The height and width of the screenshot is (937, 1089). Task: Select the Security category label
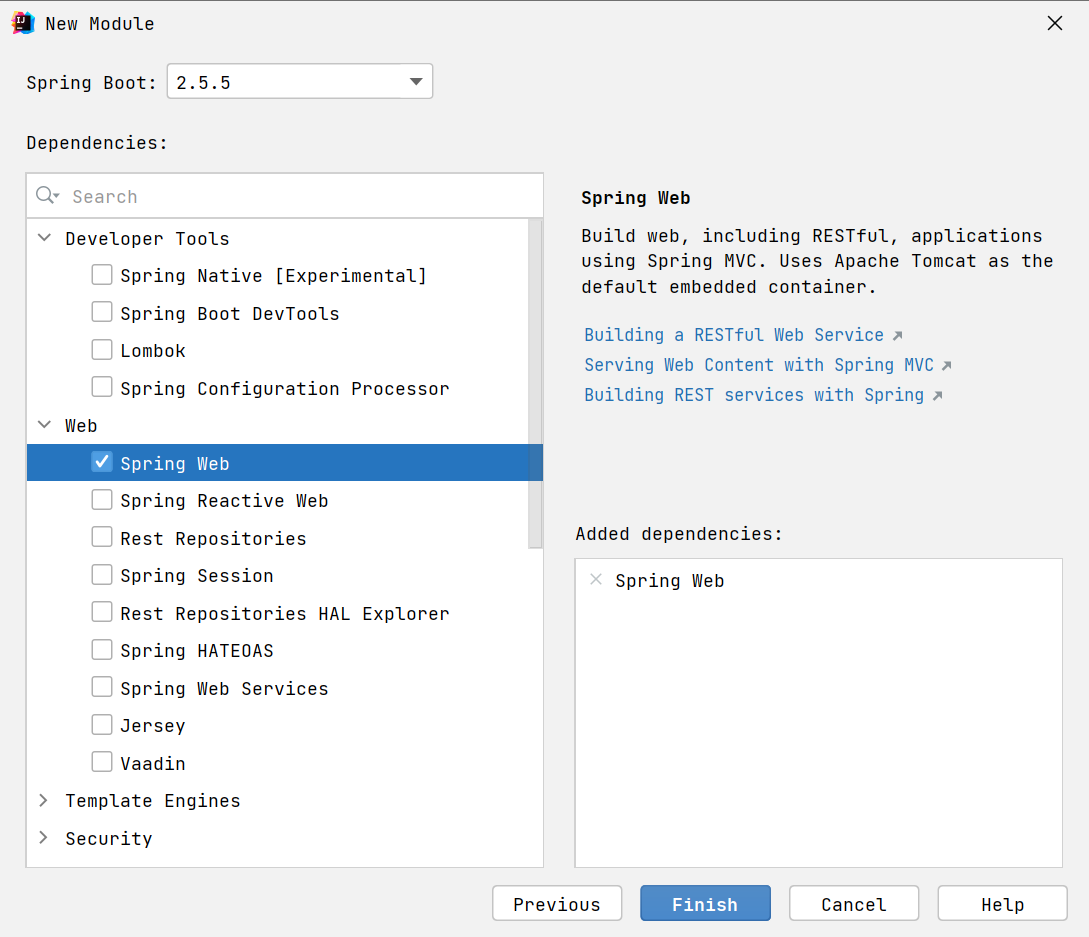pyautogui.click(x=108, y=838)
